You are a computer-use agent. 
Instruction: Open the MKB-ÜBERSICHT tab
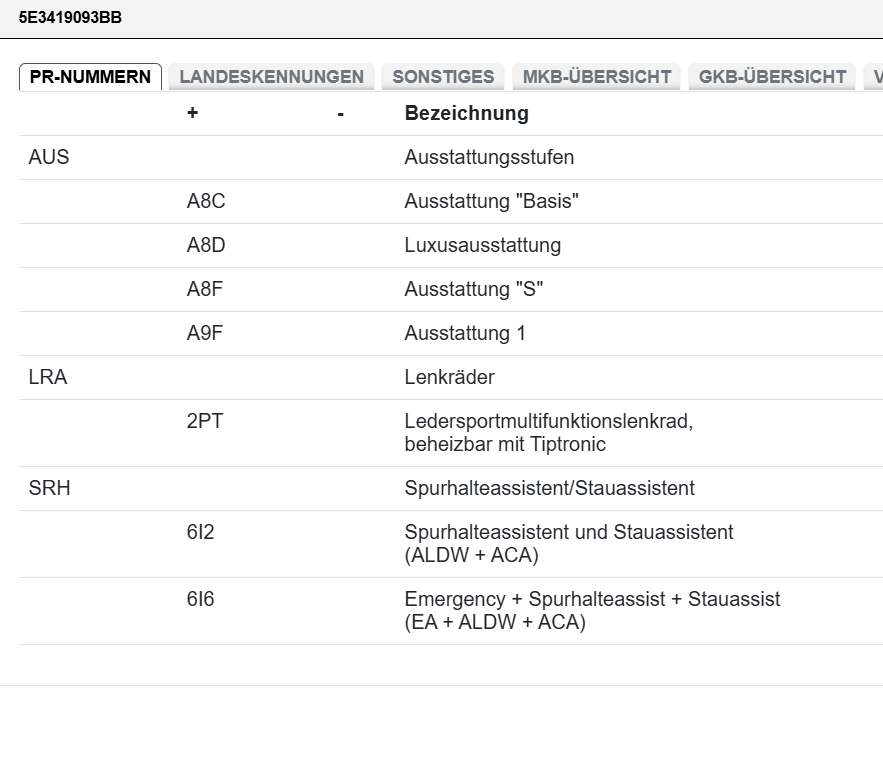pyautogui.click(x=596, y=77)
